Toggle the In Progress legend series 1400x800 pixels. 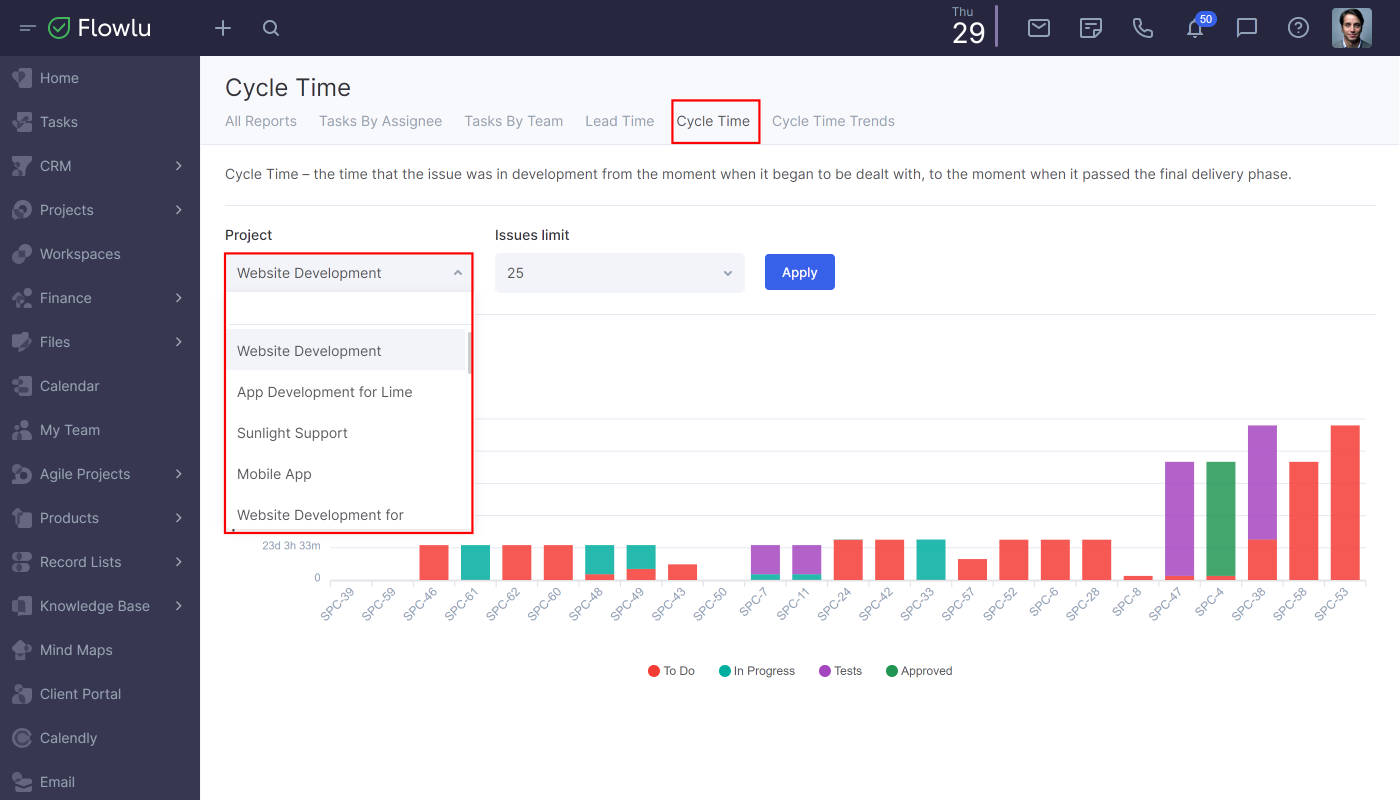click(757, 671)
